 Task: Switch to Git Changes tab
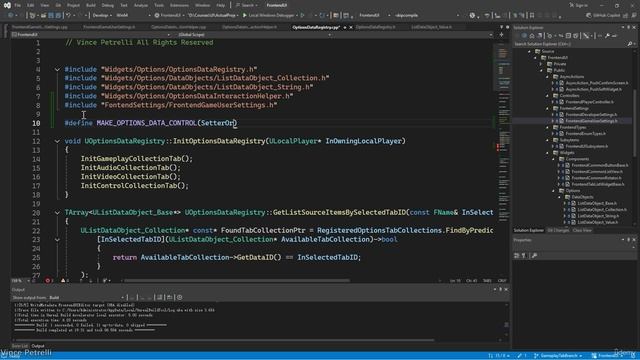(x=558, y=231)
